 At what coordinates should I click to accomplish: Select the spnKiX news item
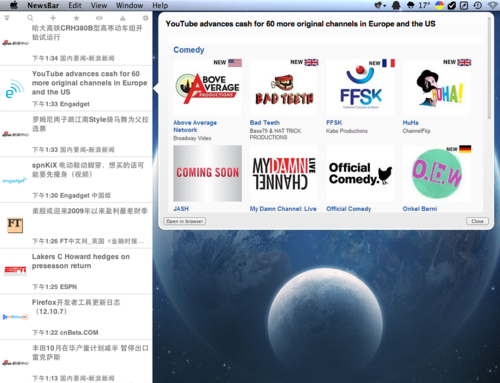pyautogui.click(x=76, y=180)
